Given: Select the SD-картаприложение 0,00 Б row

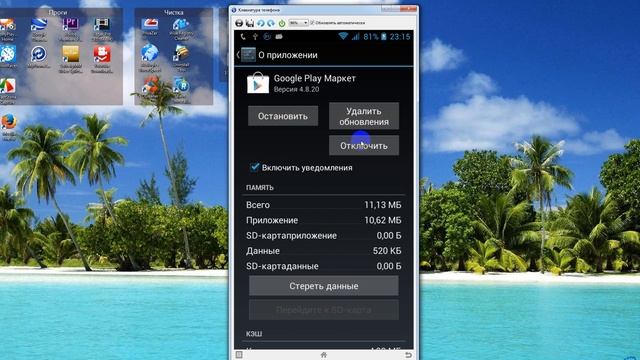Looking at the screenshot, I should tap(324, 236).
